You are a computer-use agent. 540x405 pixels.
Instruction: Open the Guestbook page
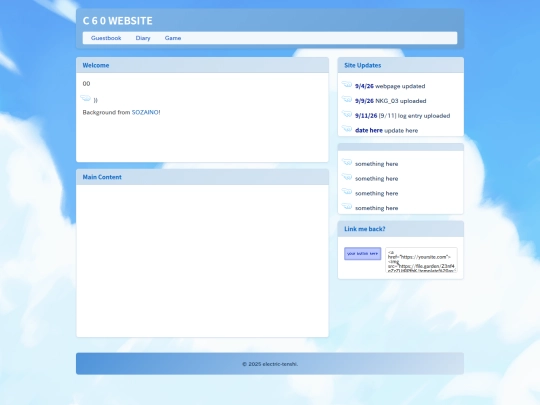pyautogui.click(x=106, y=38)
